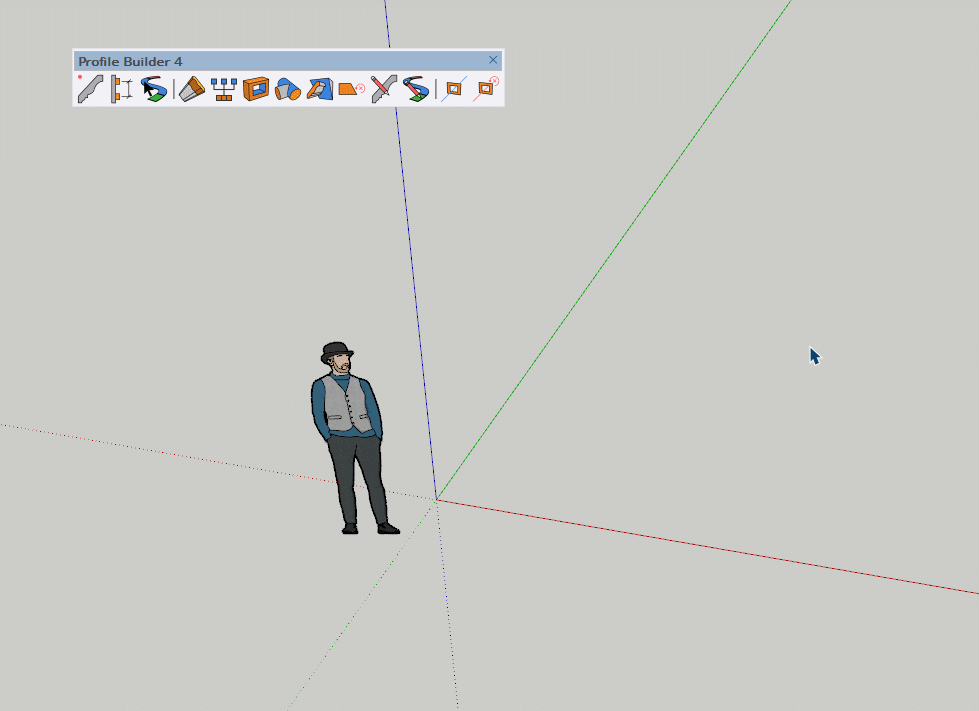Viewport: 979px width, 711px height.
Task: Open the blue-orange hierarchy tree tool
Action: click(224, 89)
